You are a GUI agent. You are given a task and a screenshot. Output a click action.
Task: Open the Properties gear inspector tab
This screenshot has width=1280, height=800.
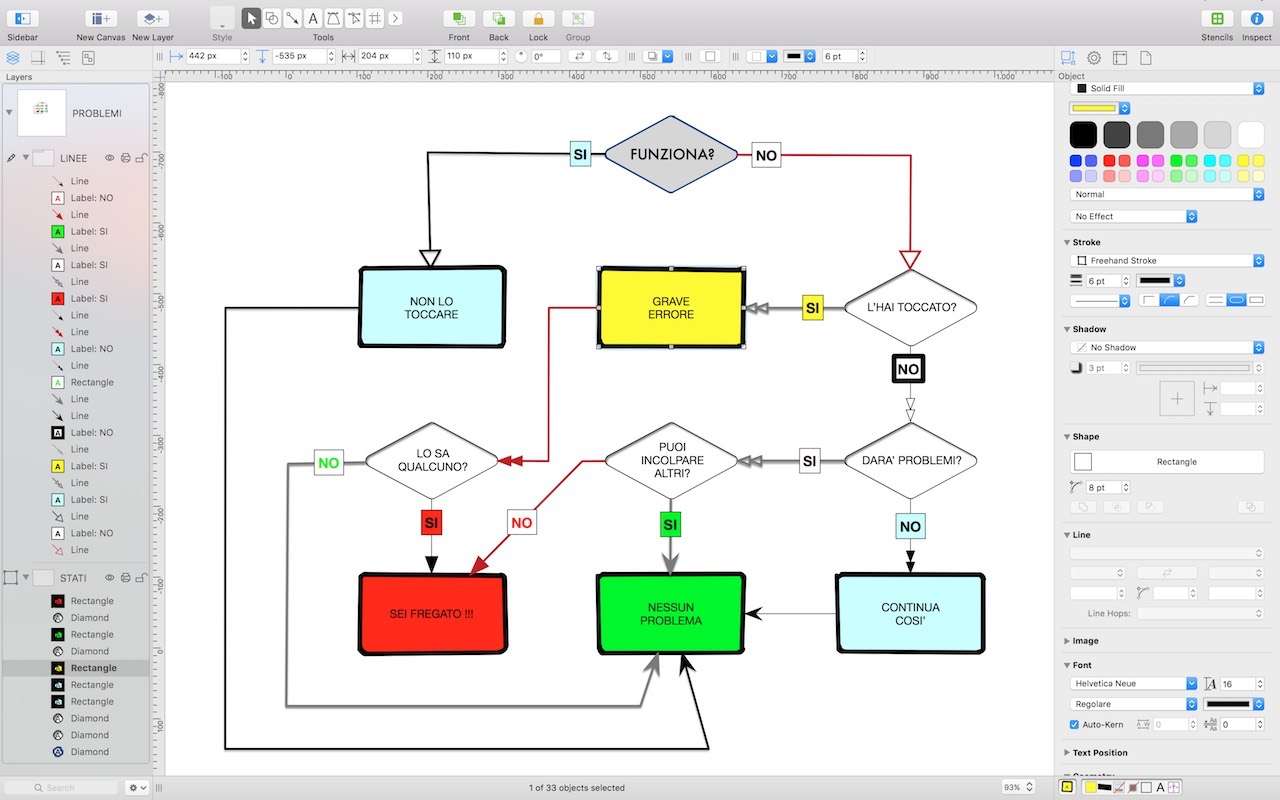[1094, 58]
